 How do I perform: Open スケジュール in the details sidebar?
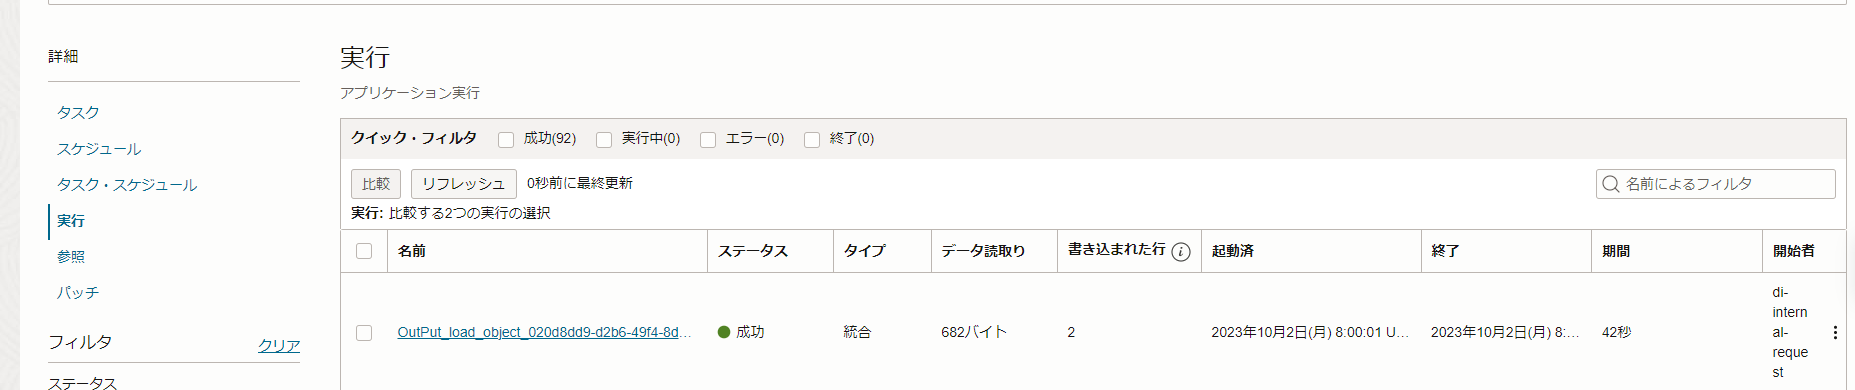pyautogui.click(x=99, y=148)
